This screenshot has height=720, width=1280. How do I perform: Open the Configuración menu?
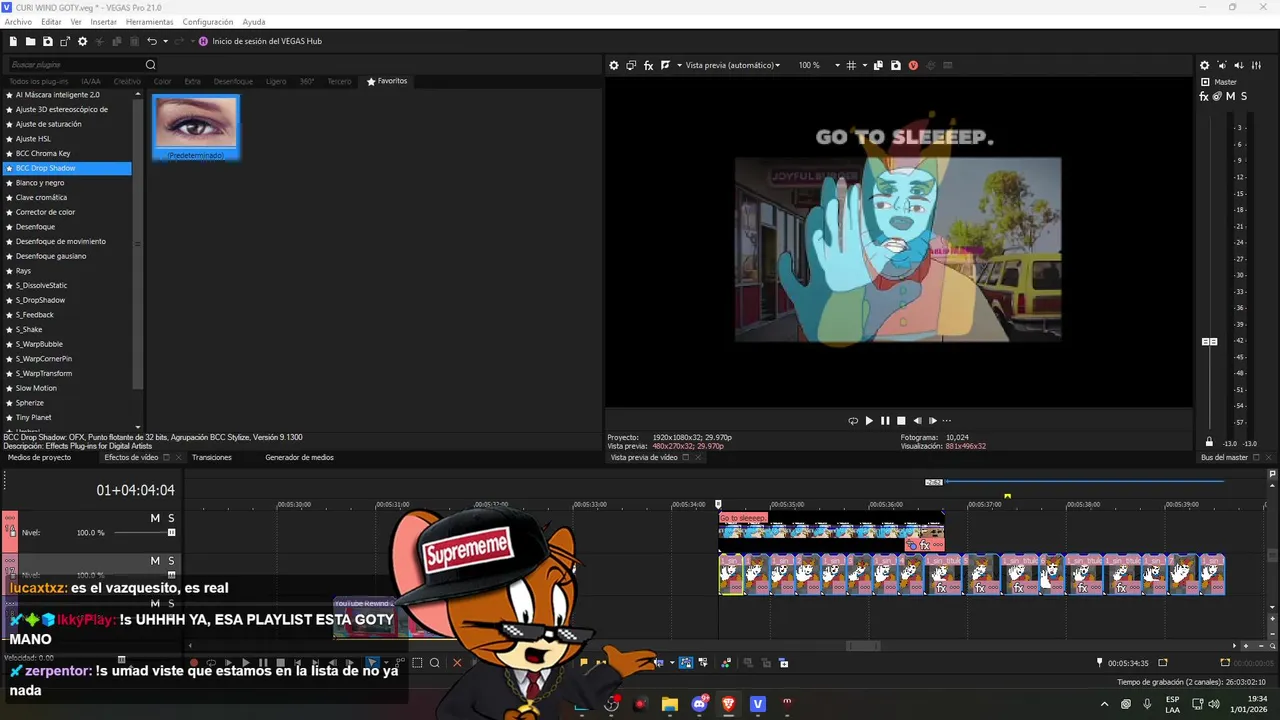(x=208, y=22)
